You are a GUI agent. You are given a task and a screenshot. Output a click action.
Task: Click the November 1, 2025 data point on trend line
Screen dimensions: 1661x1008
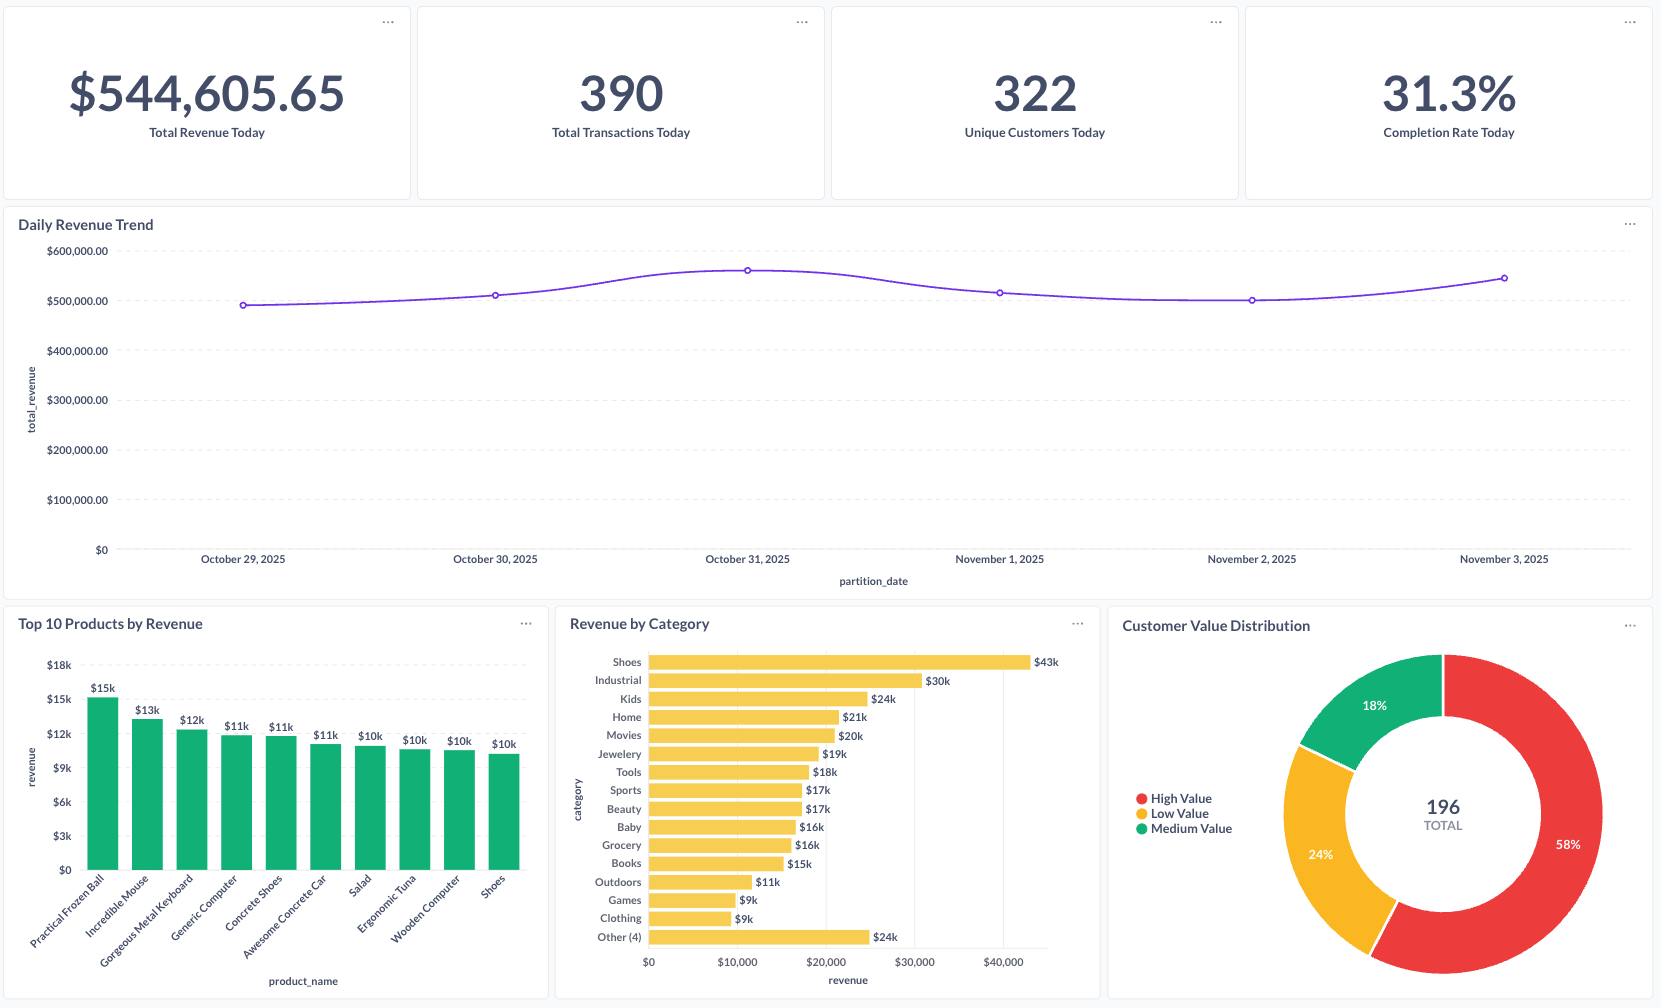1000,293
